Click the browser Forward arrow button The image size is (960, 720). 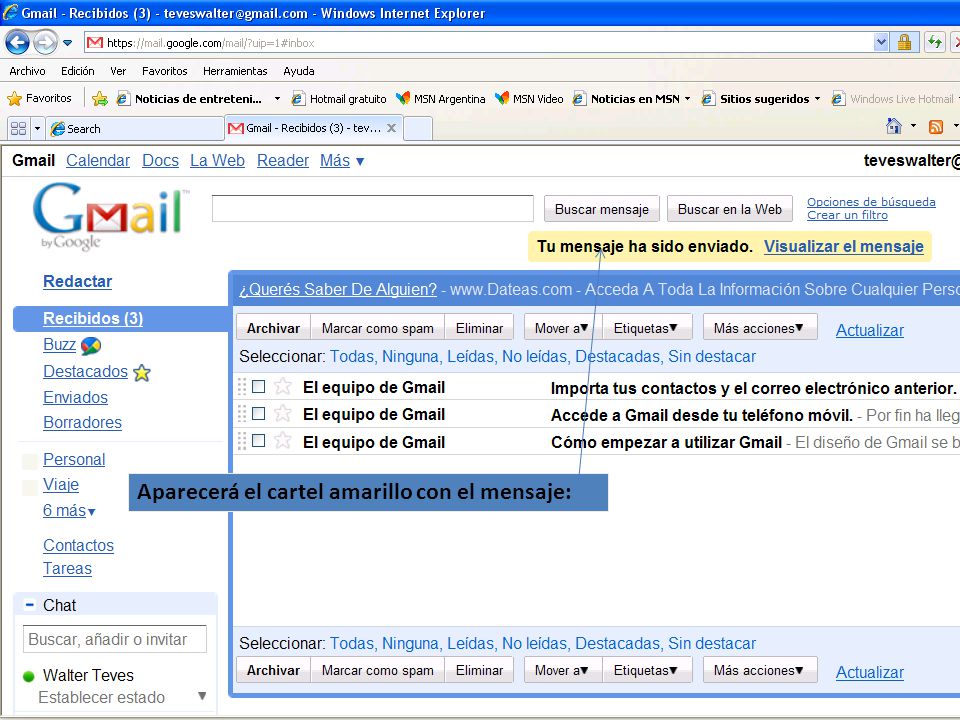click(45, 42)
